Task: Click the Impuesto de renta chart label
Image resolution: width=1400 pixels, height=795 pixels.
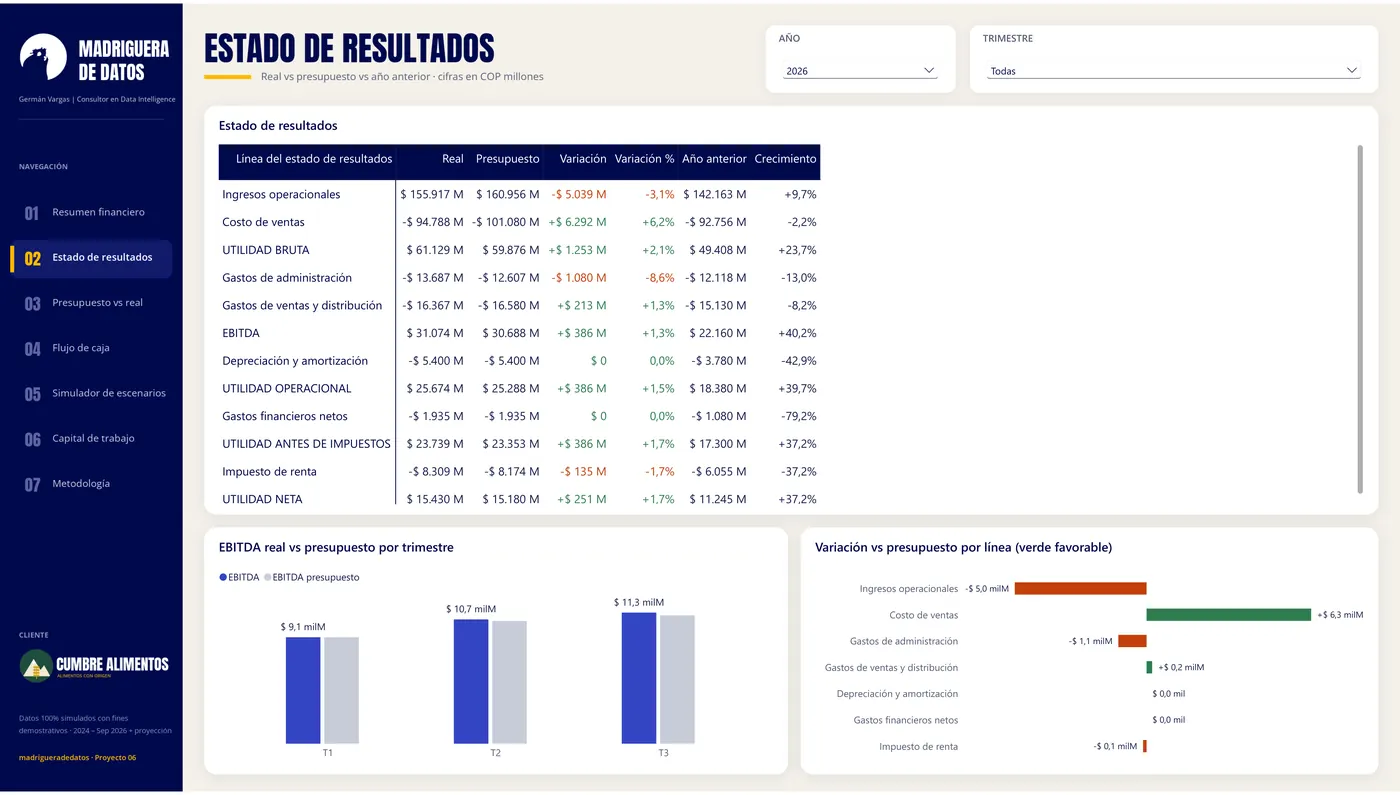Action: 918,746
